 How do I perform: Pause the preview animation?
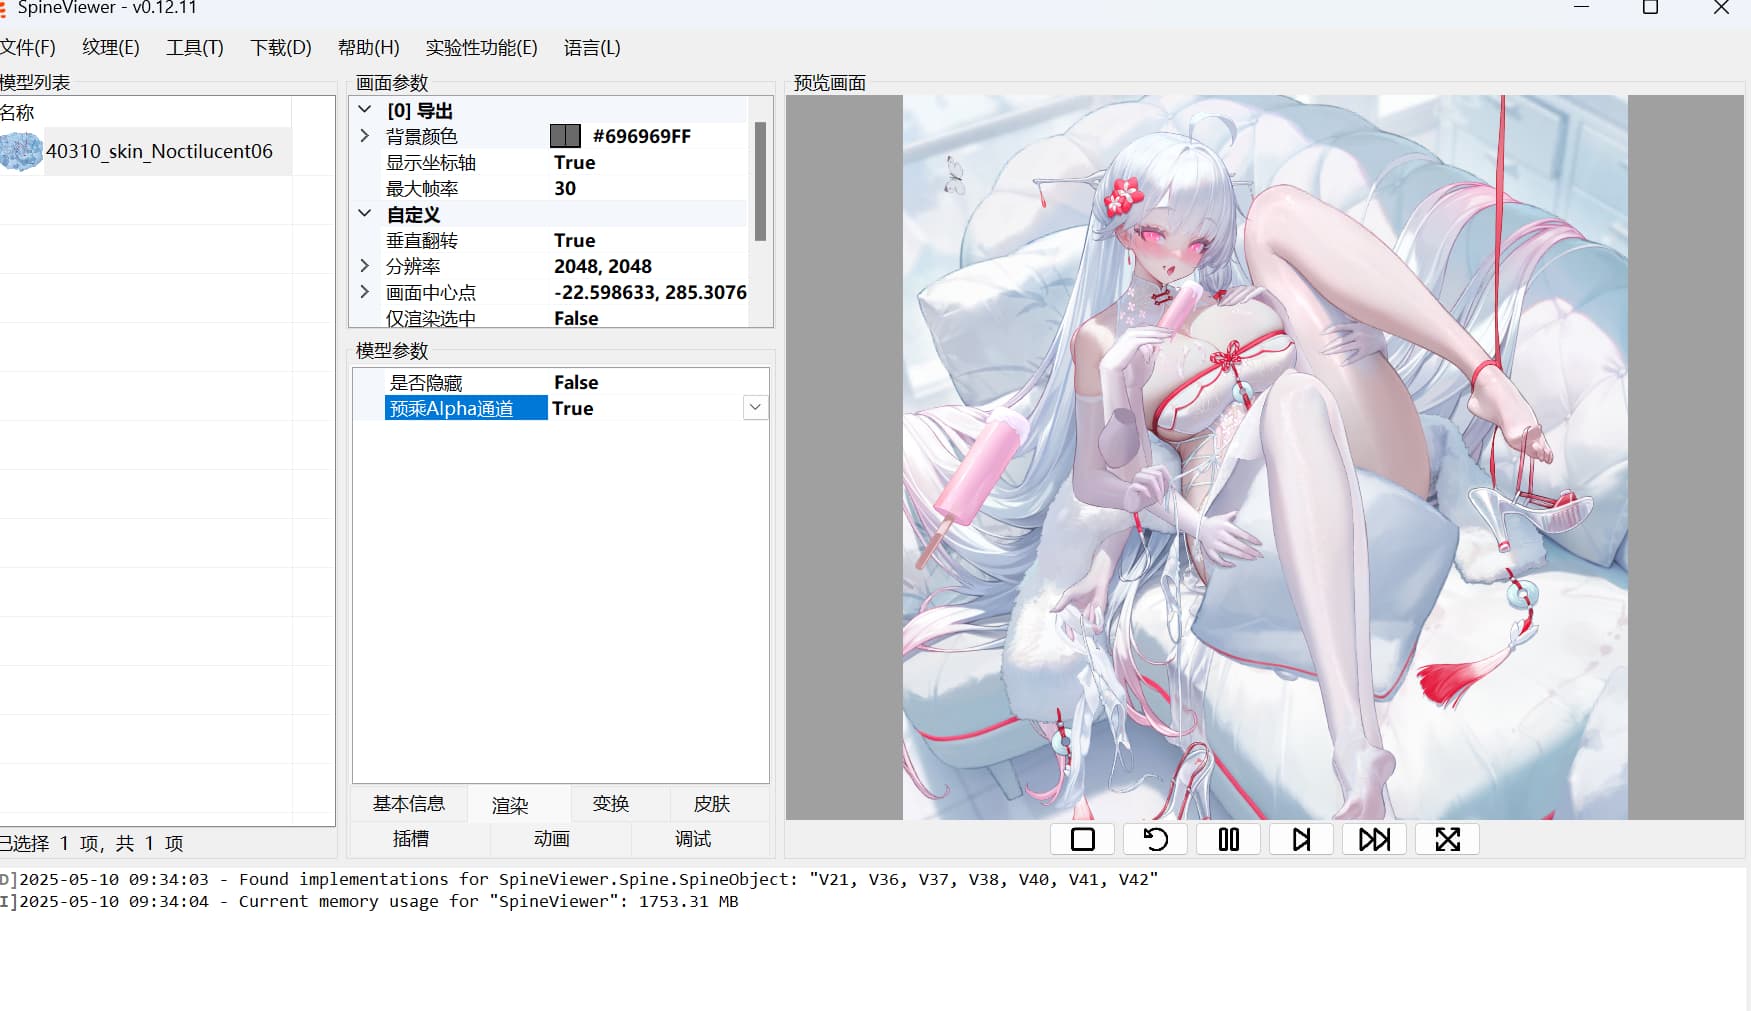click(x=1228, y=839)
